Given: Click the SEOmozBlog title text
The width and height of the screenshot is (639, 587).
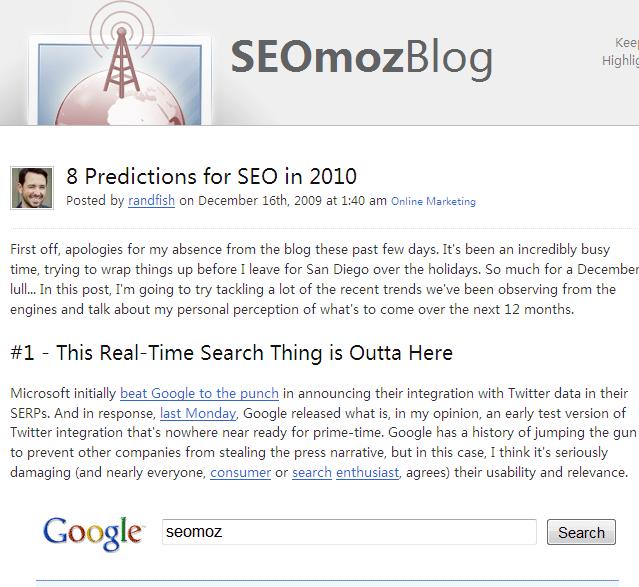Looking at the screenshot, I should coord(362,58).
